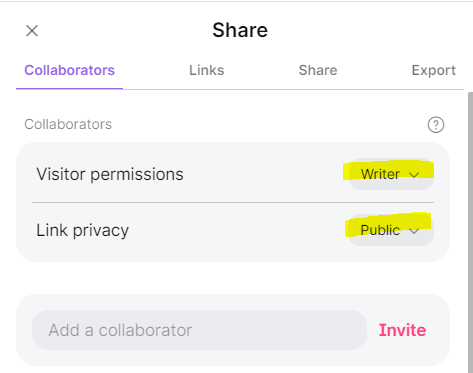The image size is (473, 373).
Task: Focus the Add a collaborator field
Action: 199,330
